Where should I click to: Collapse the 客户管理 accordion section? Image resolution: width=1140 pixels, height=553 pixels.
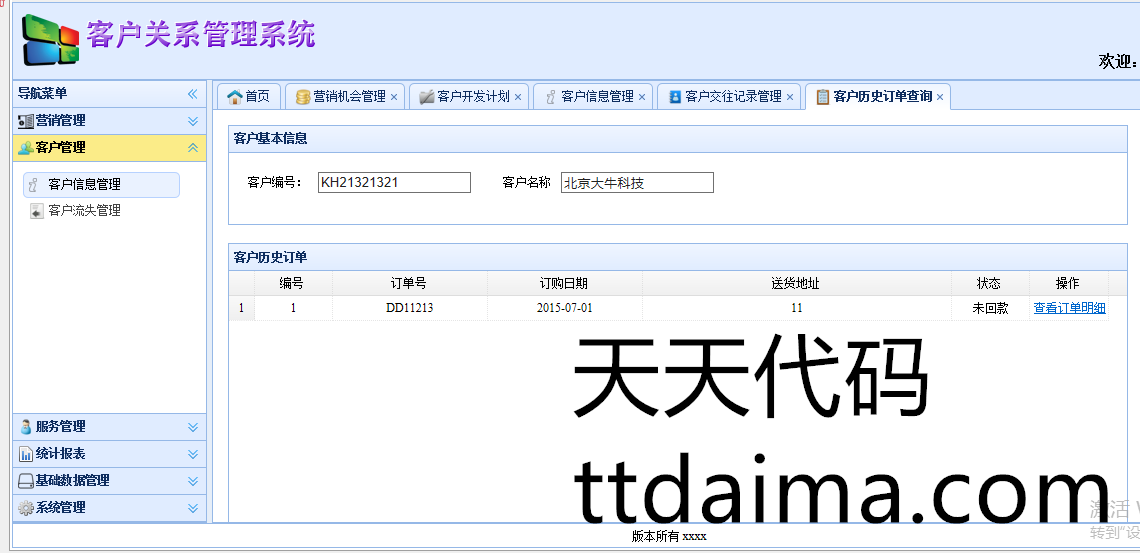coord(193,148)
